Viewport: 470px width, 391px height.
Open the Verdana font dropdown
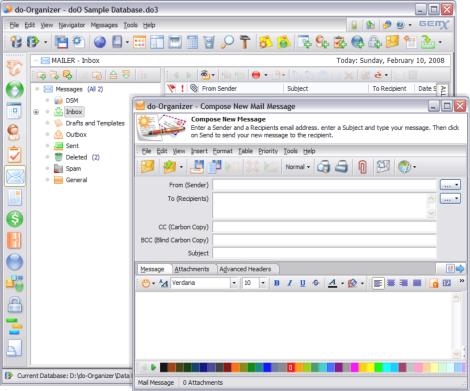click(x=234, y=283)
